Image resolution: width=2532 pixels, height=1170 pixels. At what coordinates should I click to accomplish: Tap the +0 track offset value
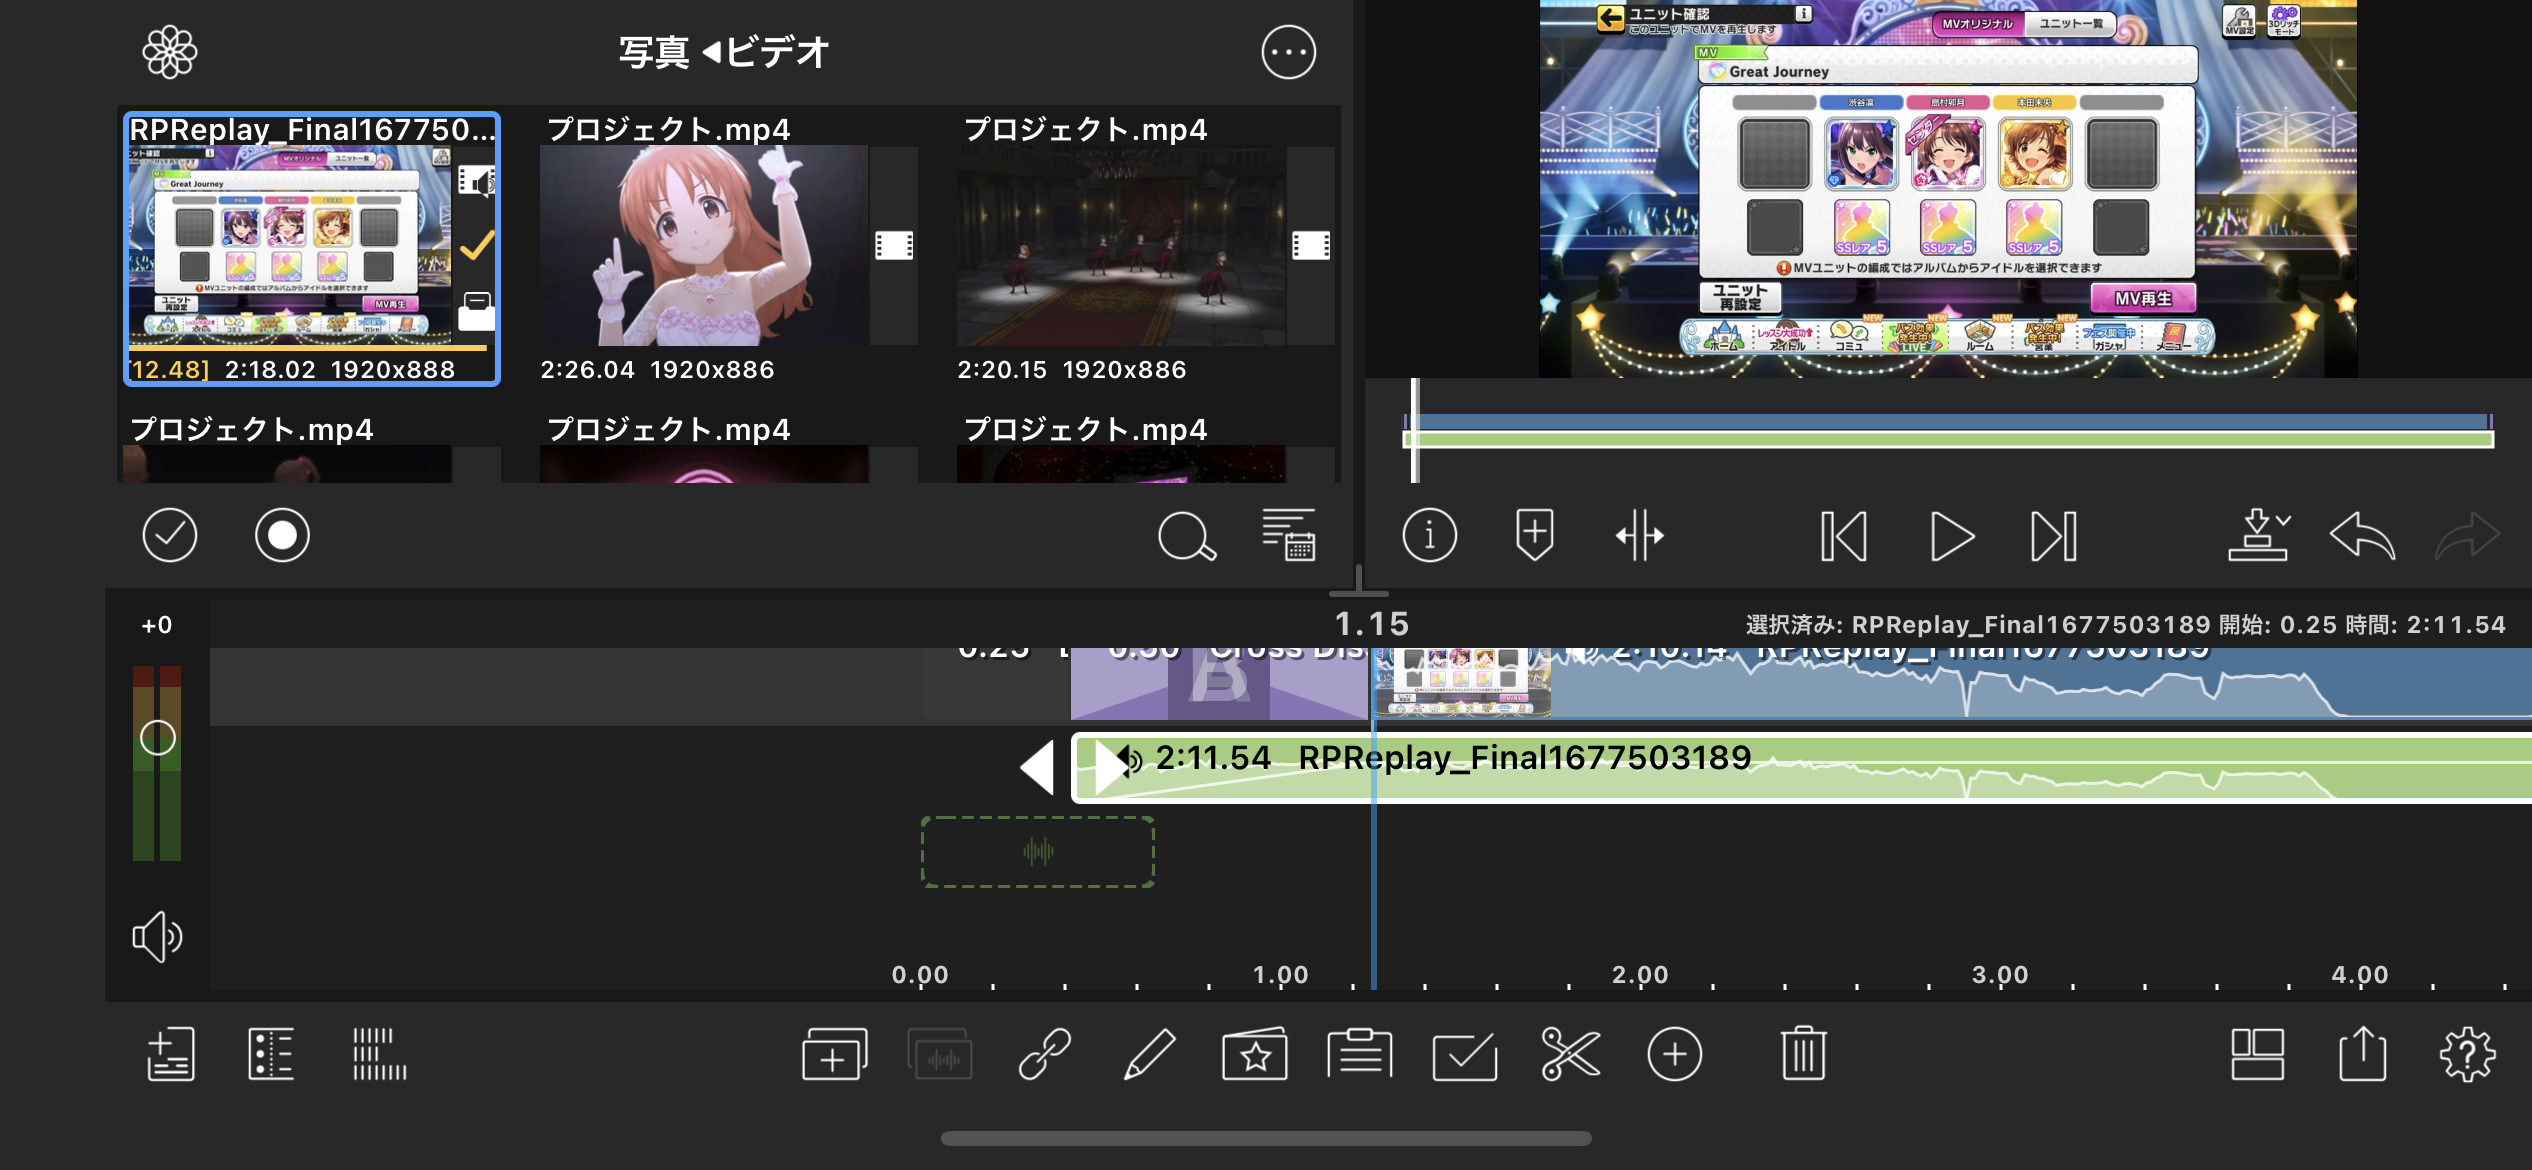[x=157, y=625]
